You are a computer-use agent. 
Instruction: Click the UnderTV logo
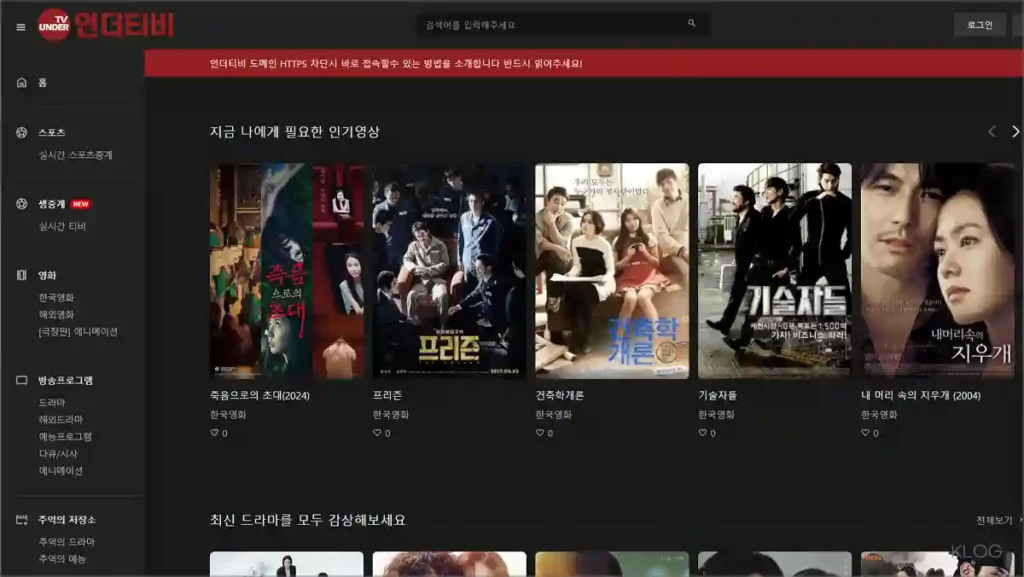[x=105, y=25]
